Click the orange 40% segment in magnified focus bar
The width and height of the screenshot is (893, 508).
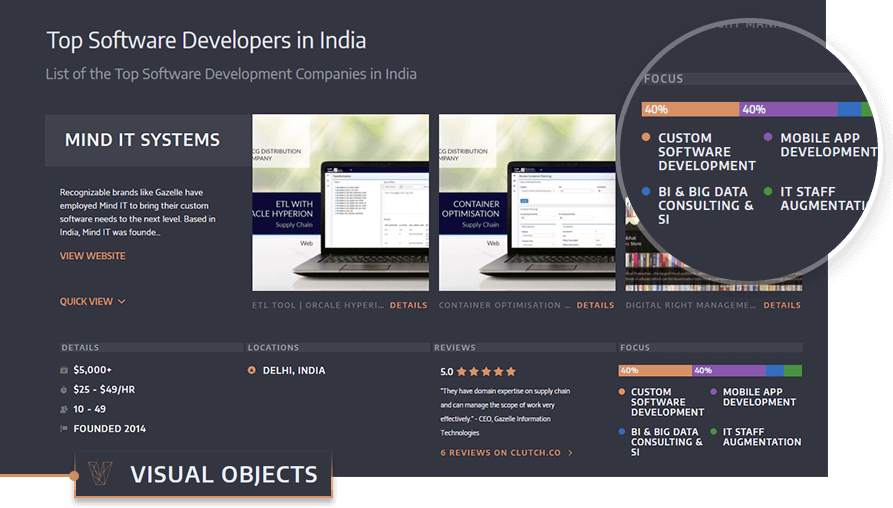pyautogui.click(x=690, y=109)
